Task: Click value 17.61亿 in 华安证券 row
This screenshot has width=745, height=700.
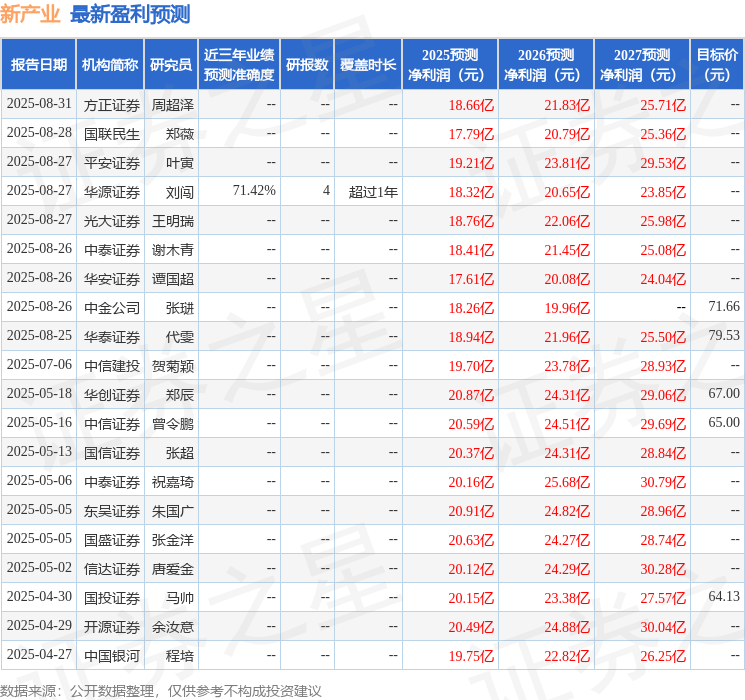Action: click(471, 279)
